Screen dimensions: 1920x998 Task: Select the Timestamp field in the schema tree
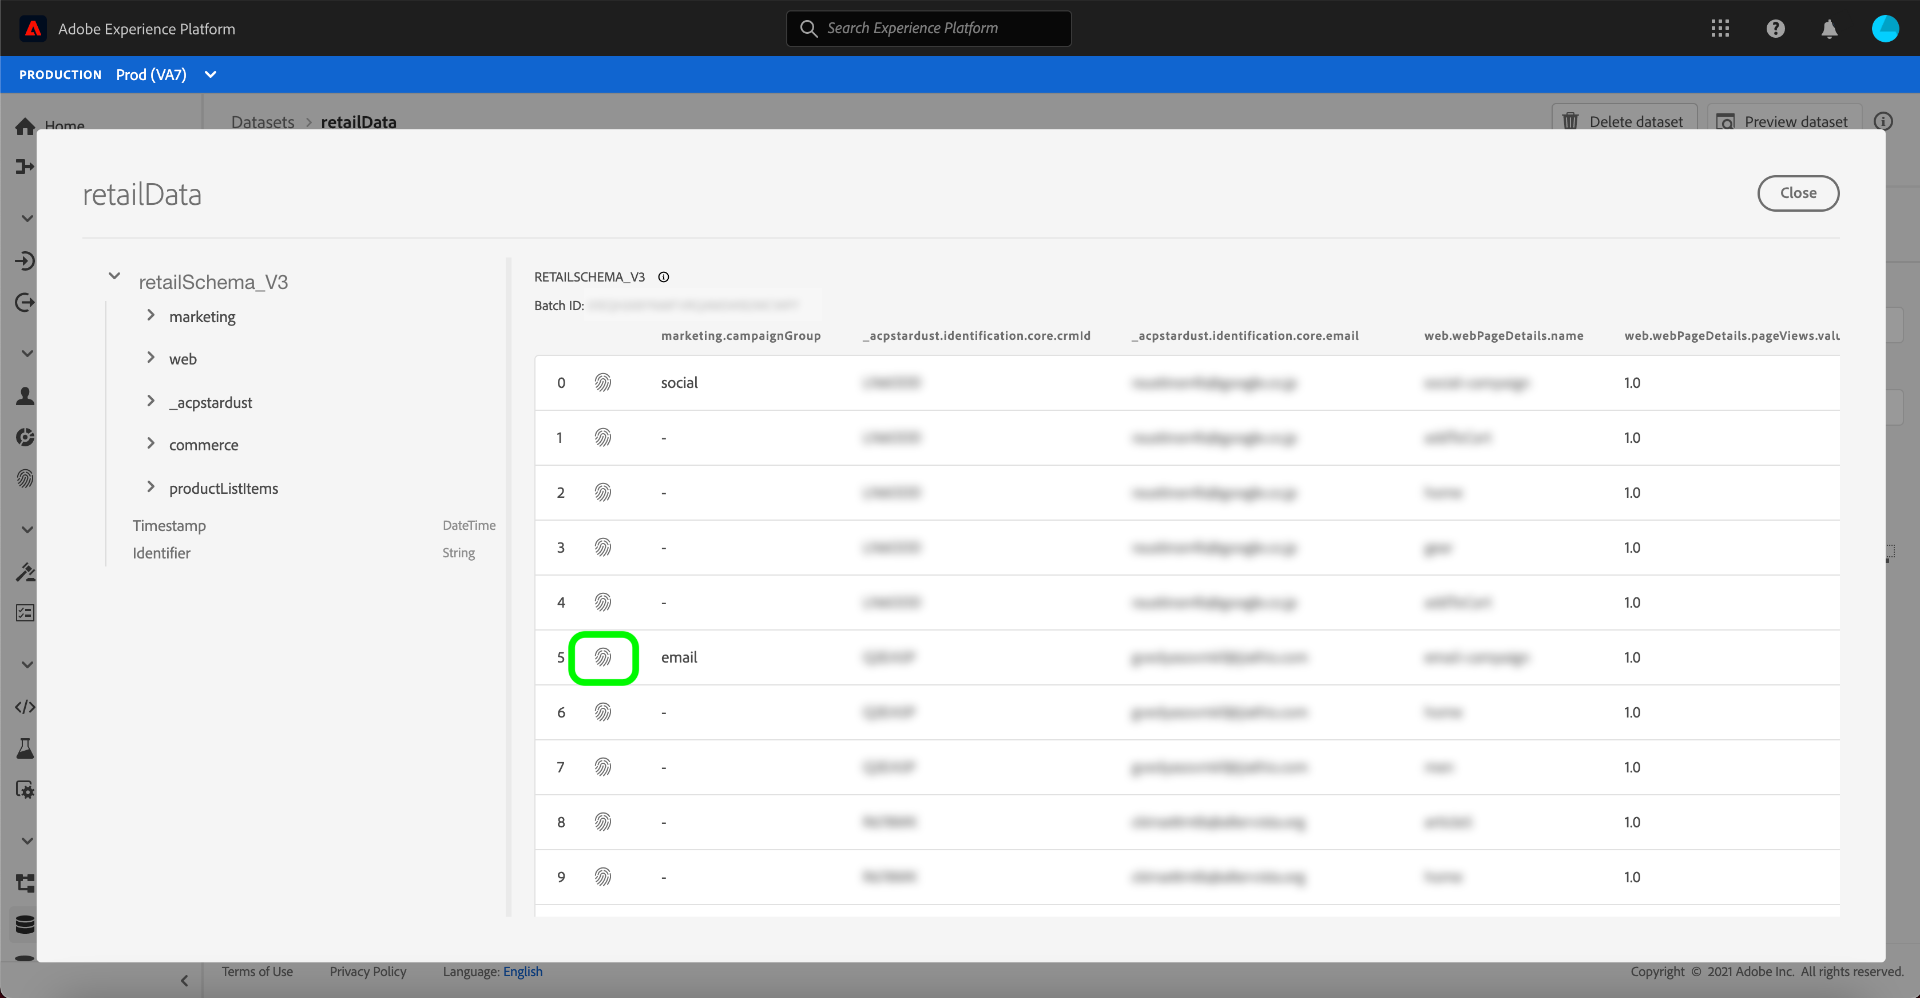pos(169,526)
